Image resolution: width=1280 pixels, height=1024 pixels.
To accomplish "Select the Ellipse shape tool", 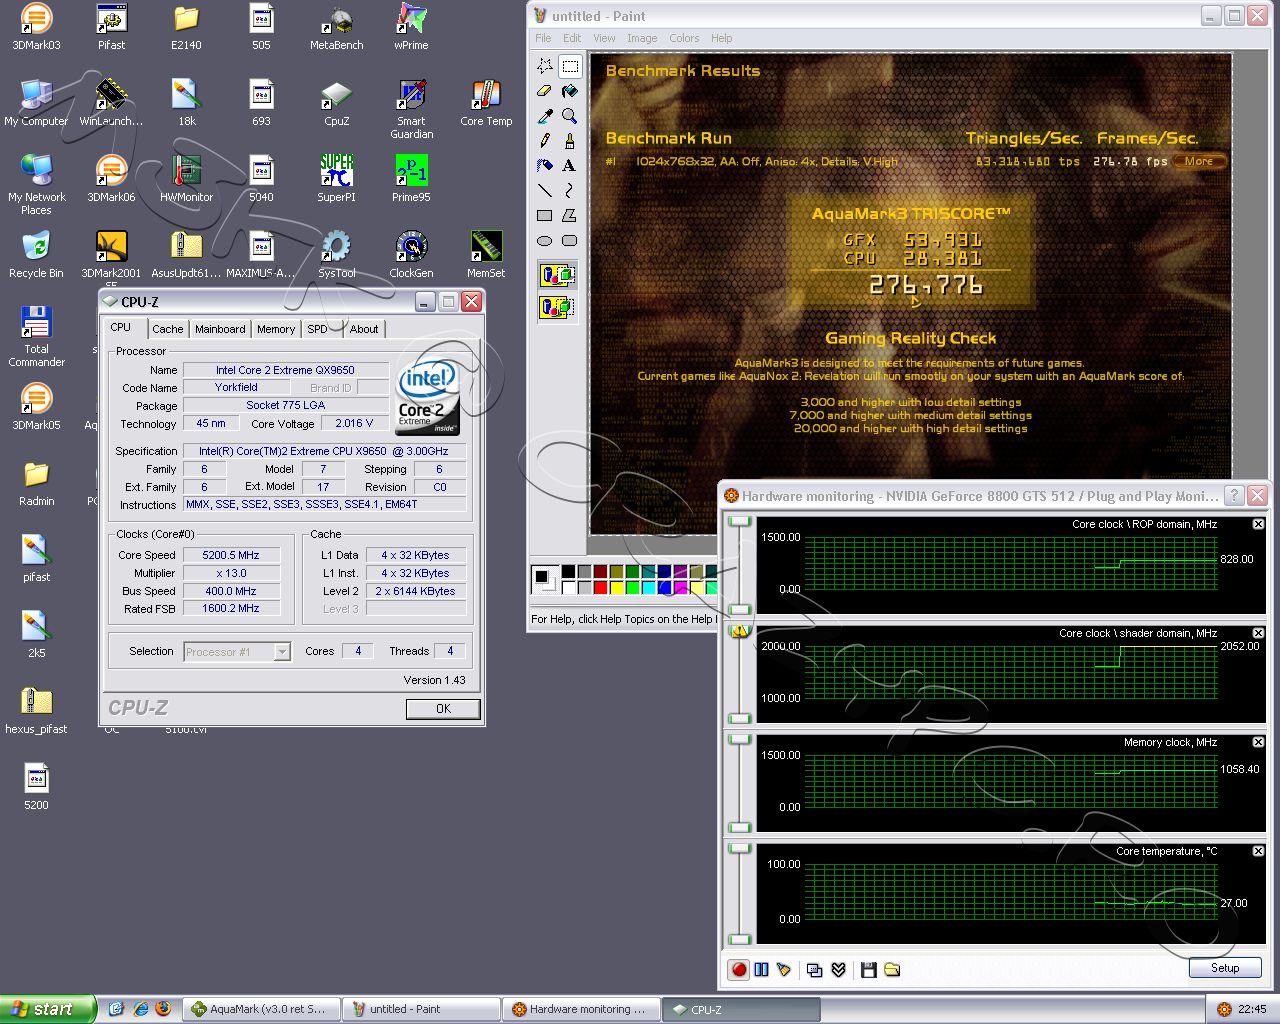I will pyautogui.click(x=545, y=240).
